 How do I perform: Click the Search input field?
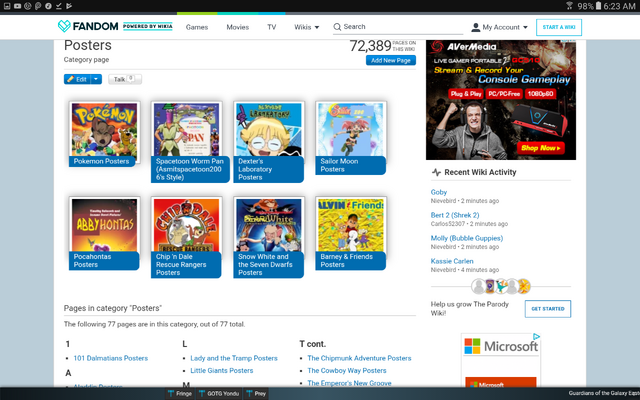tap(398, 27)
